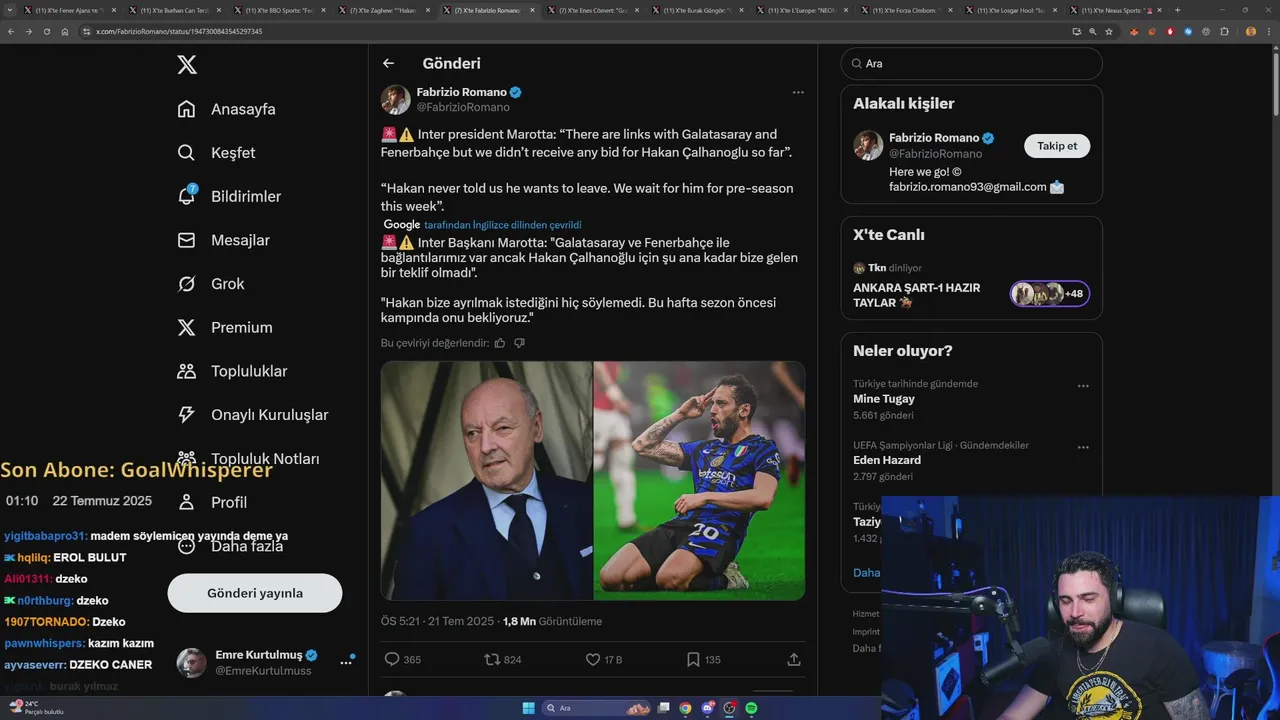Viewport: 1280px width, 720px height.
Task: Click the Ara search field on X
Action: [x=971, y=63]
